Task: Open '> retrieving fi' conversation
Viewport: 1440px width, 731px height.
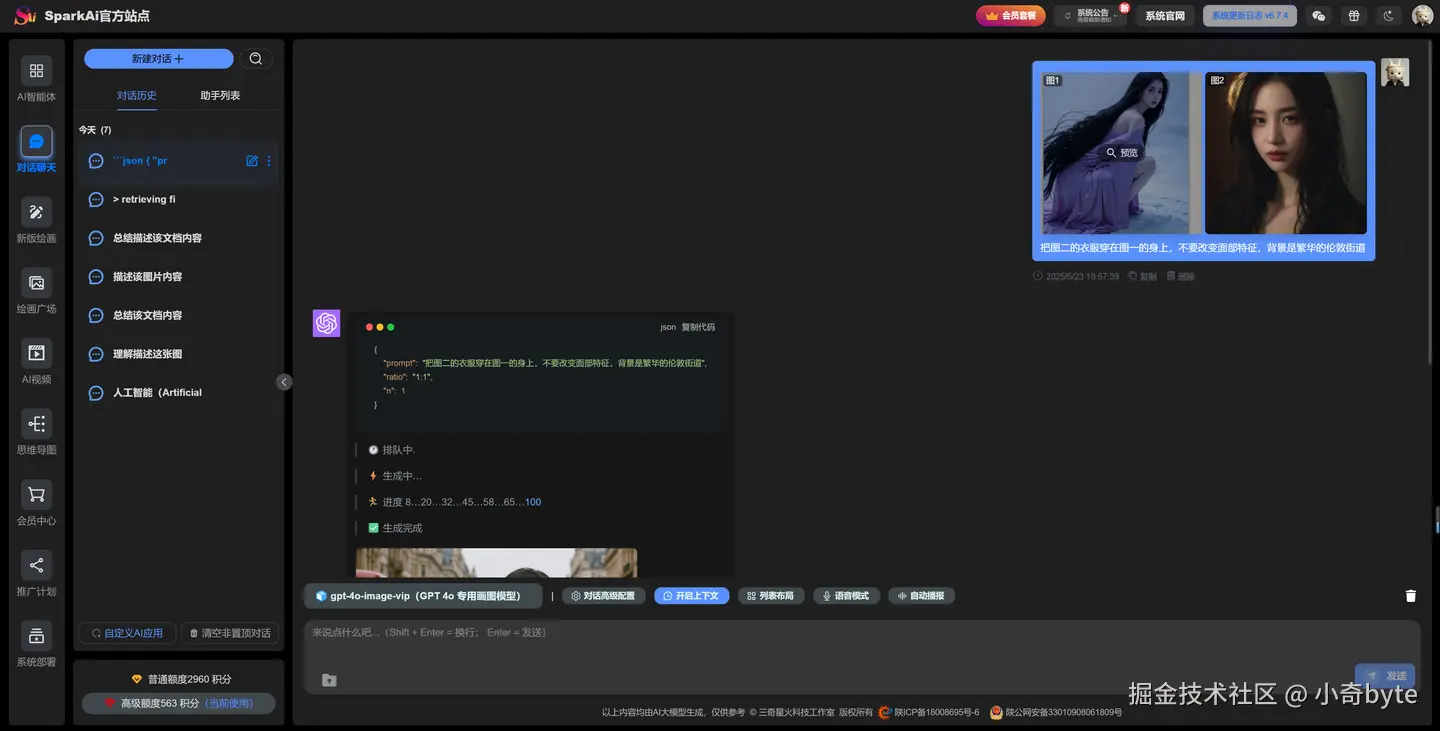Action: point(178,200)
